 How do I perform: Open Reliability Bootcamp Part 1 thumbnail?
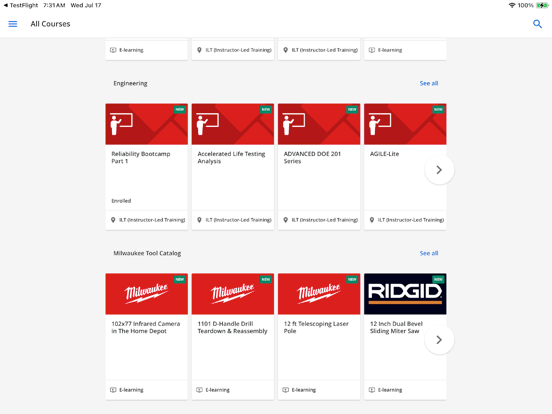click(146, 124)
